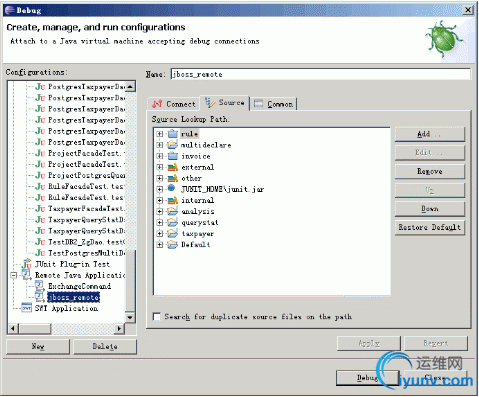Click the Add... button
The width and height of the screenshot is (479, 397).
[x=430, y=134]
